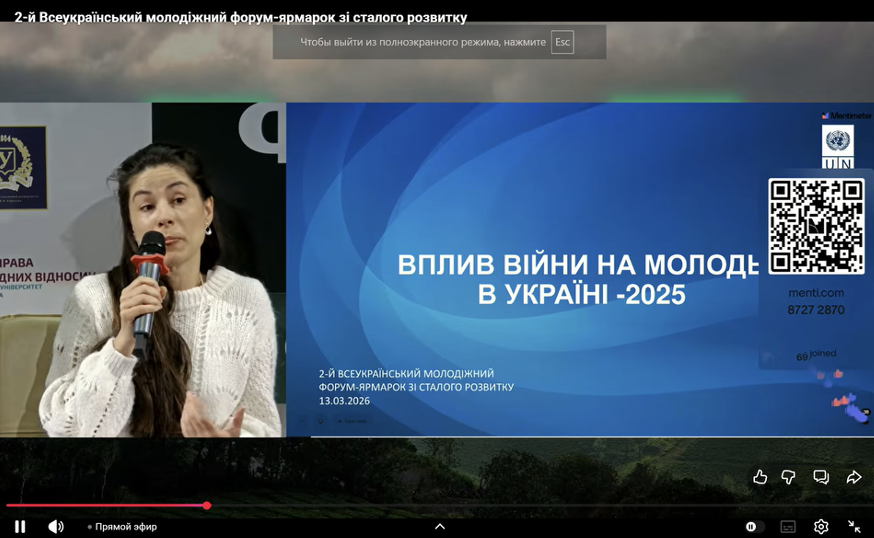Viewport: 874px width, 538px height.
Task: Click the share arrow icon
Action: pyautogui.click(x=854, y=477)
